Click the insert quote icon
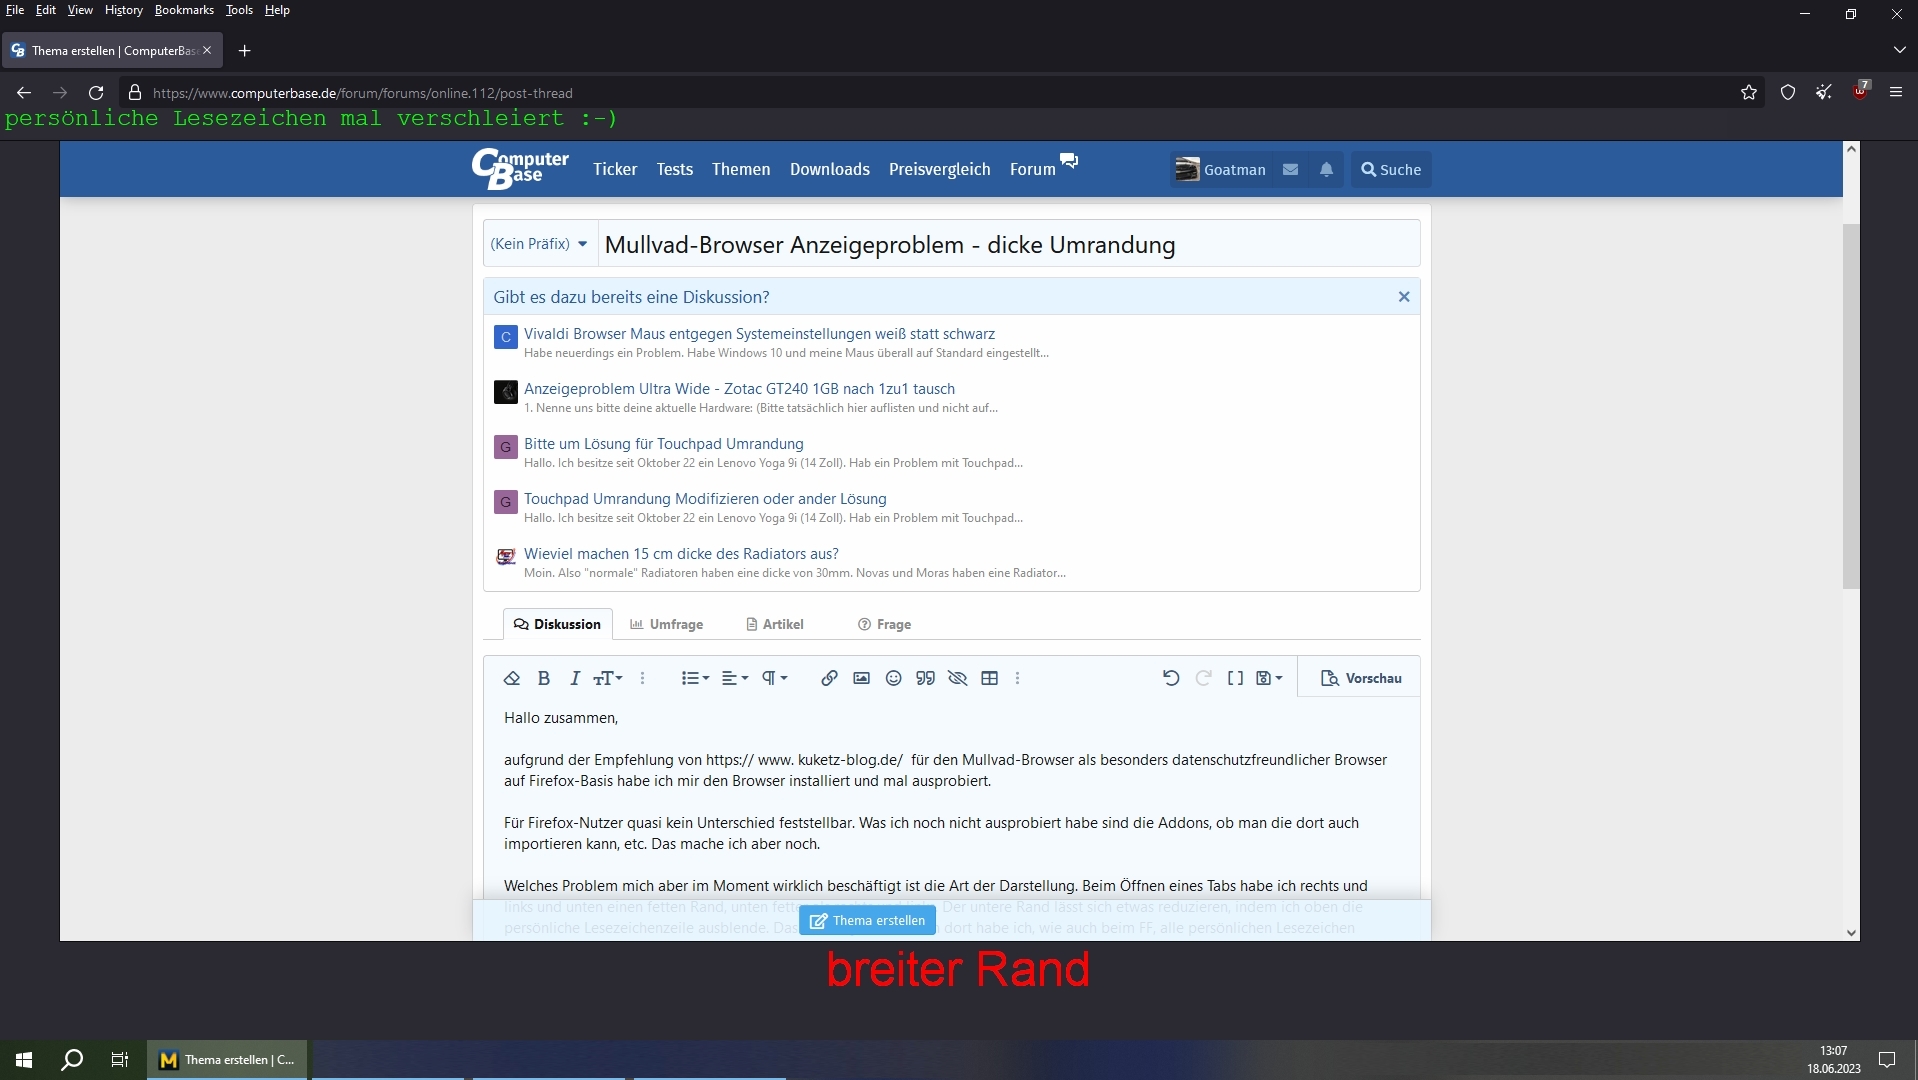 click(x=926, y=678)
